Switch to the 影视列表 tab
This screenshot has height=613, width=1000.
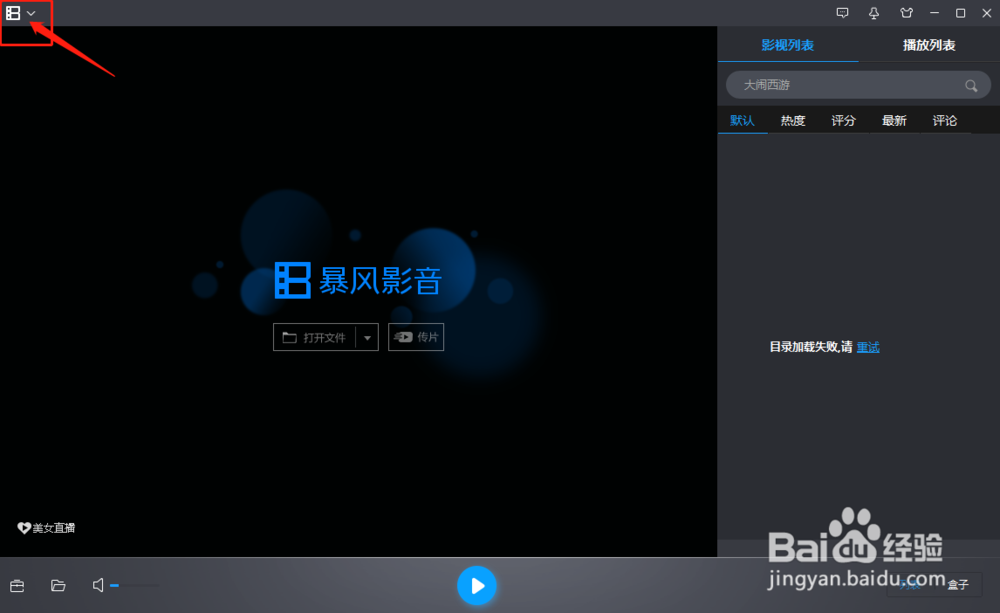(x=788, y=45)
